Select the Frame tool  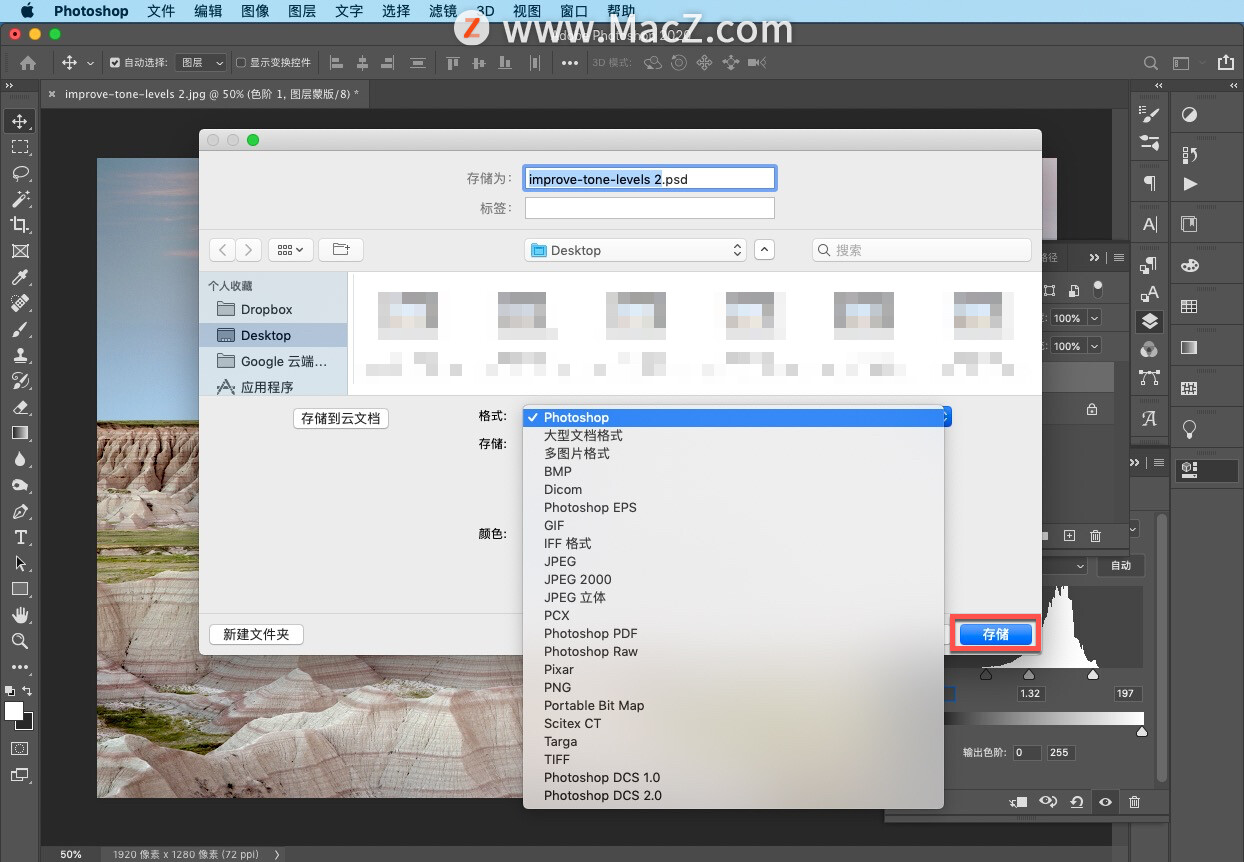tap(19, 251)
